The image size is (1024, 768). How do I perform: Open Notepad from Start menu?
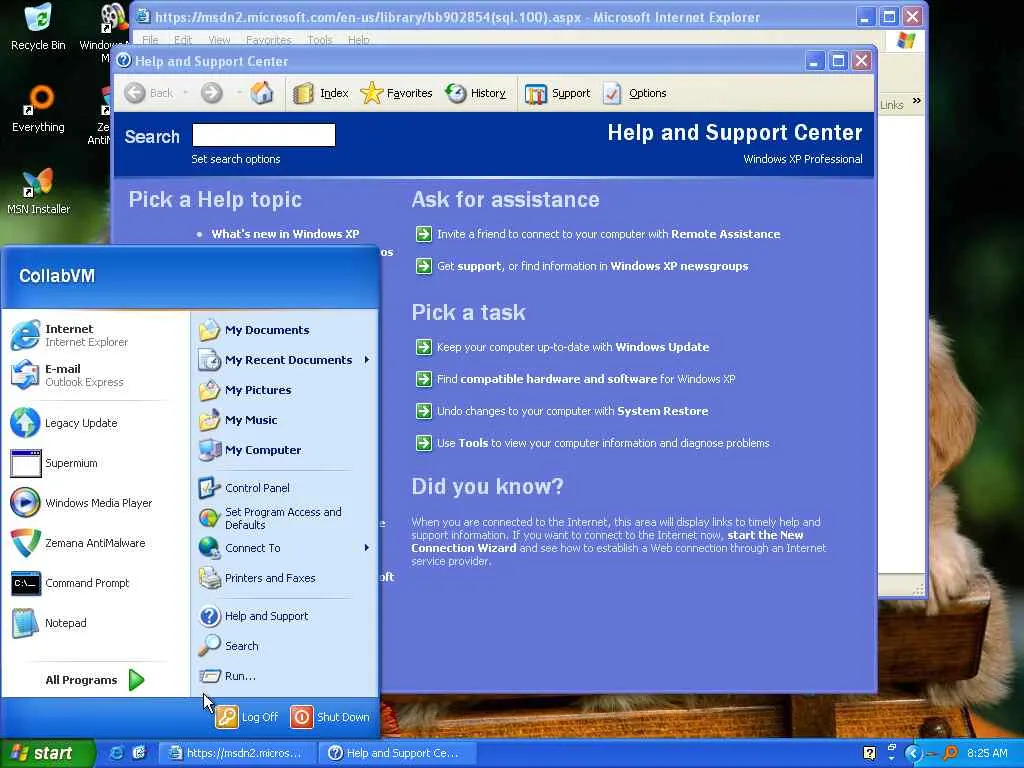(95, 623)
